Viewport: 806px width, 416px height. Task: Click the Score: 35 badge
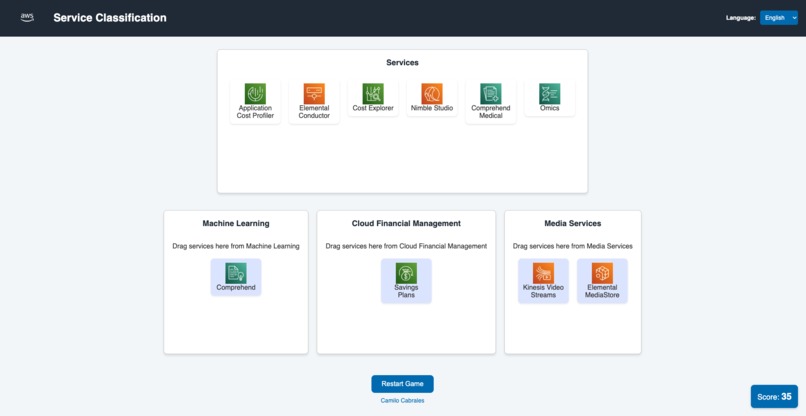tap(774, 396)
